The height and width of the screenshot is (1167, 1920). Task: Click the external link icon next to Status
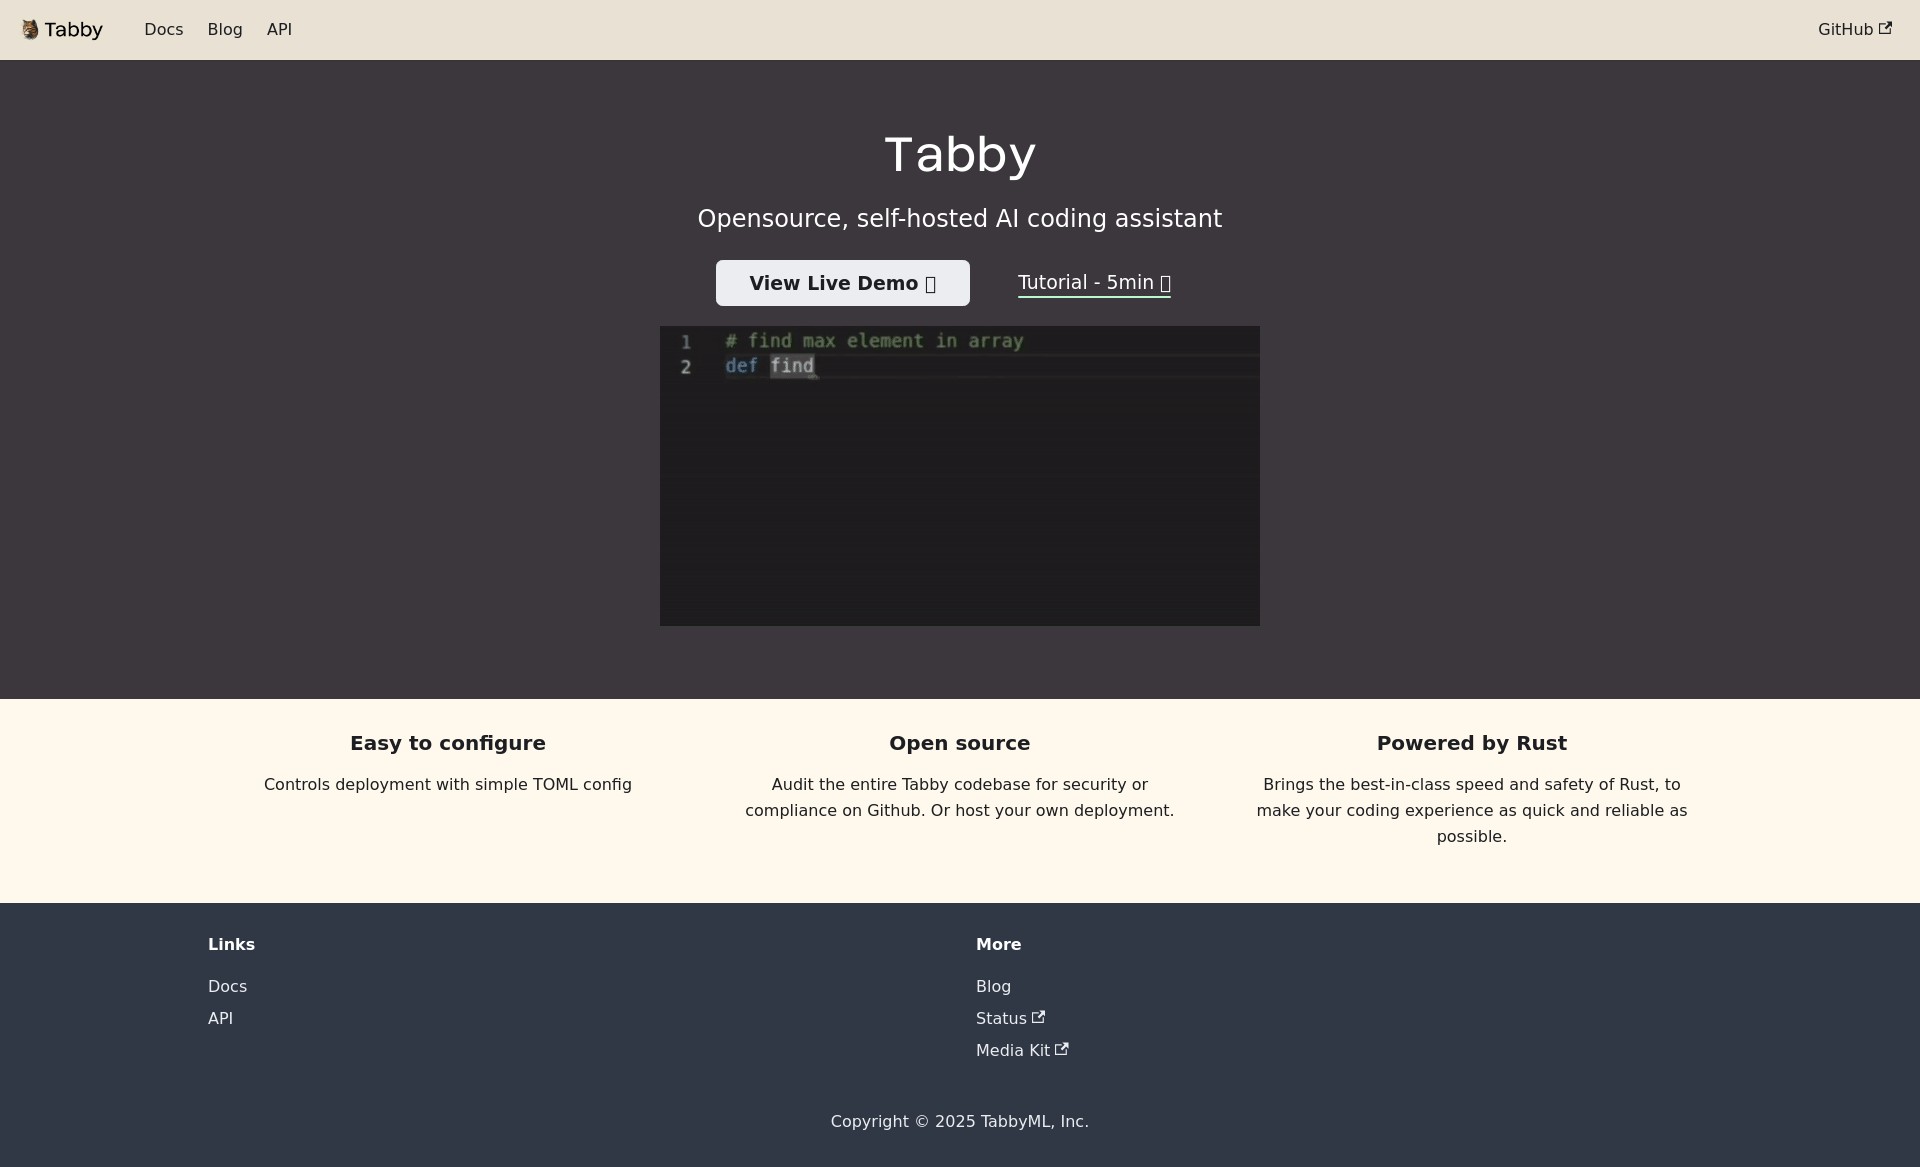tap(1039, 1016)
